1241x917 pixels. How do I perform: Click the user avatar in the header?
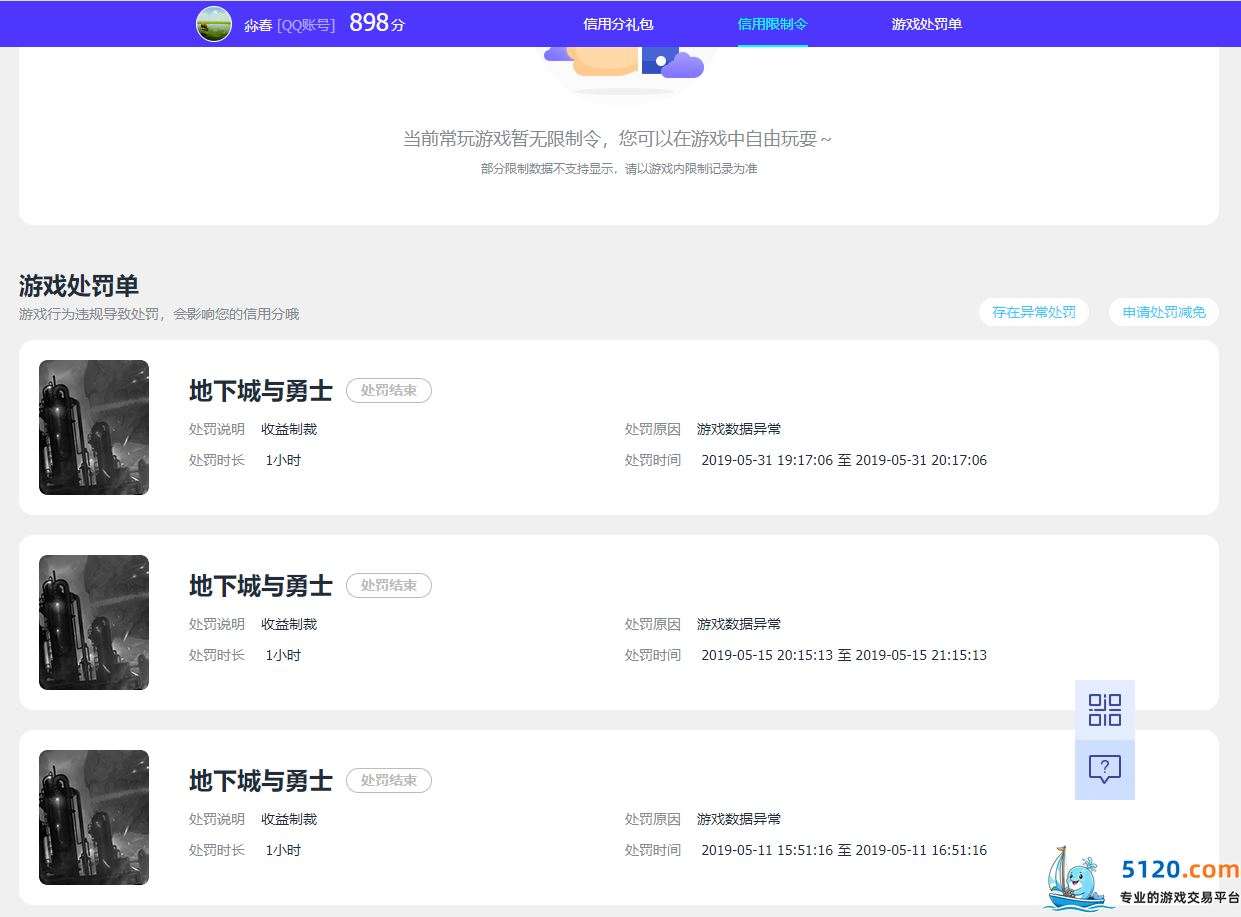pyautogui.click(x=214, y=24)
